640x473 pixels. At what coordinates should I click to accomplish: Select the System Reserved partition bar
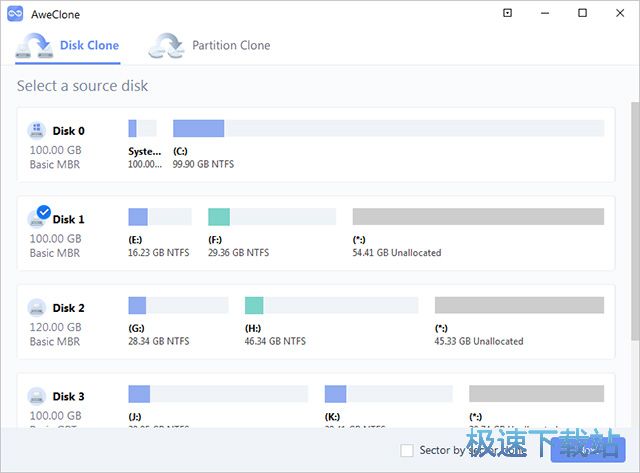[x=142, y=128]
